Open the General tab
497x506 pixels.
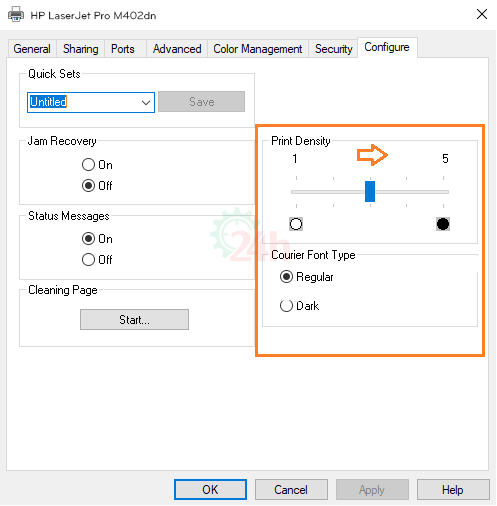tap(32, 49)
